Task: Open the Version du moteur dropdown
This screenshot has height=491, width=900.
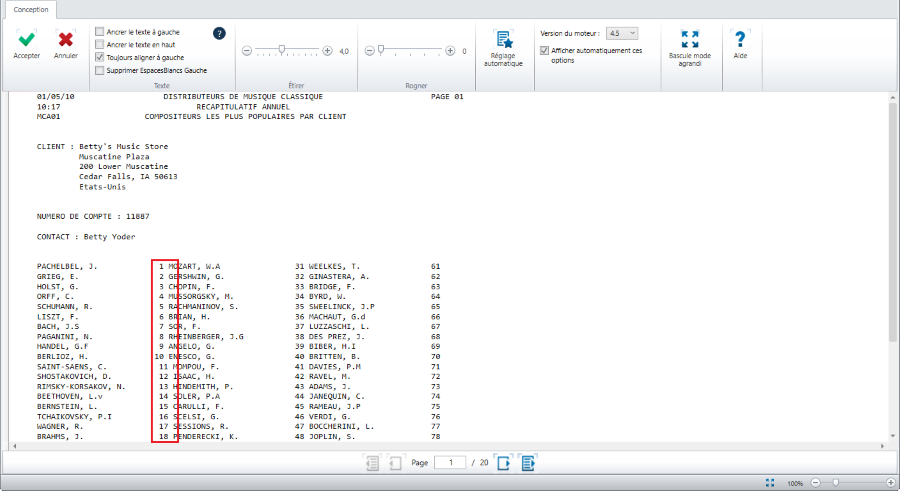Action: coord(622,33)
